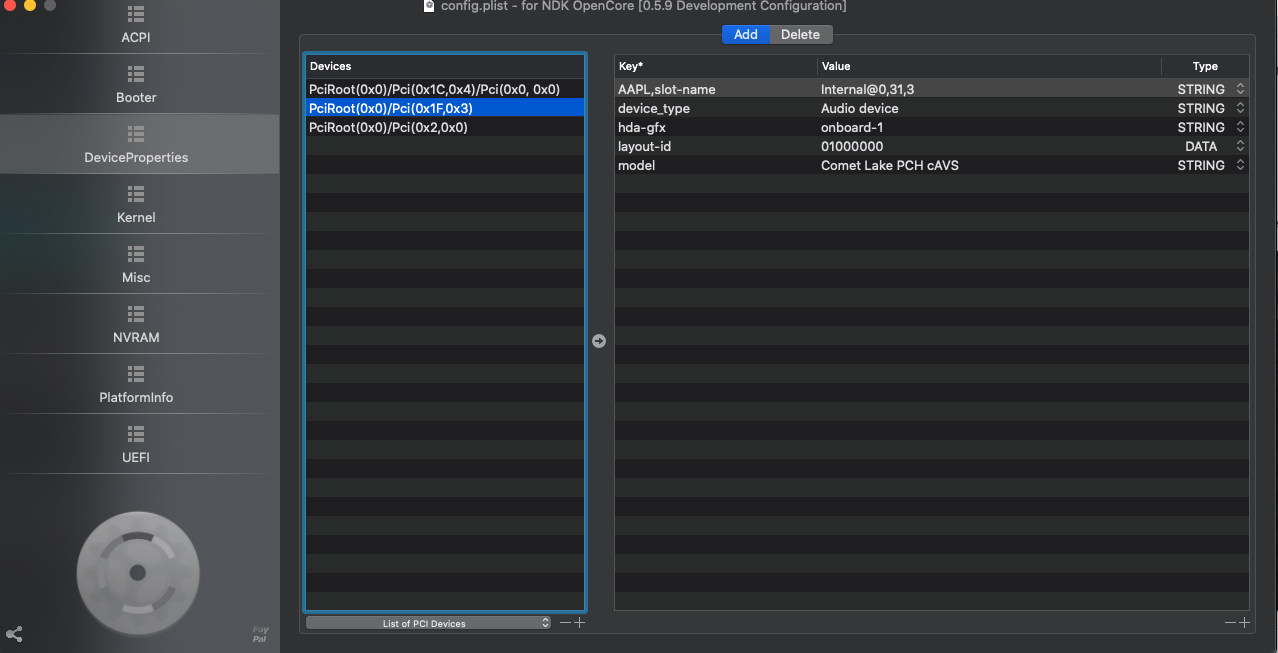Go to the Booter section
Screen dimensions: 1278x653
[136, 85]
